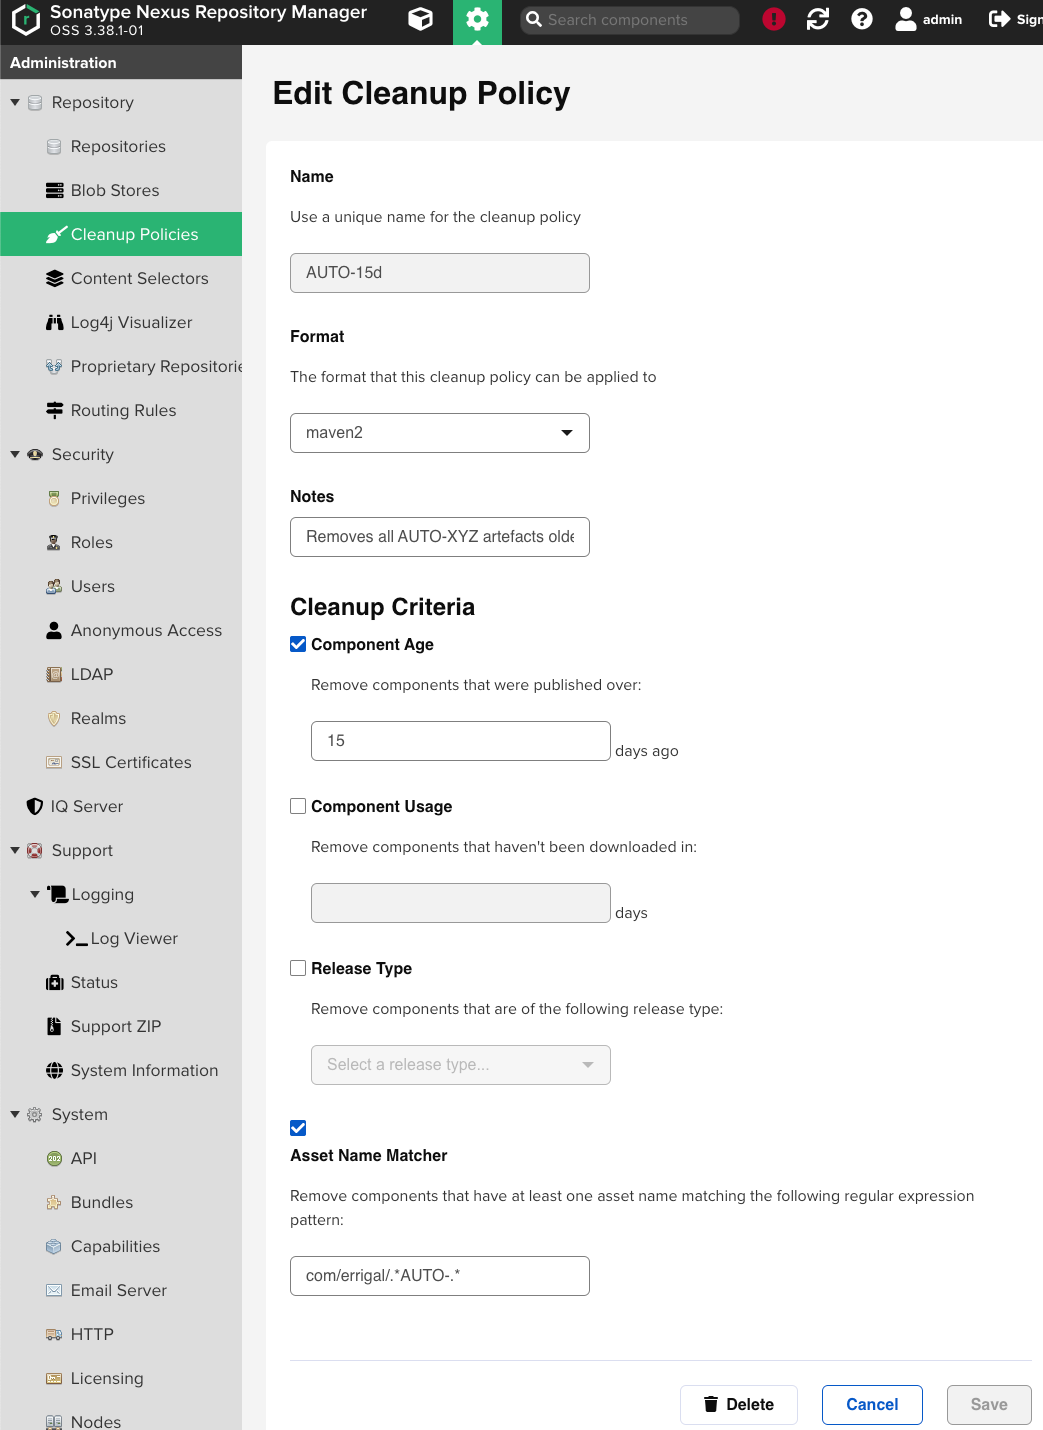The image size is (1043, 1430).
Task: Click the Asset Name Matcher regex field
Action: [x=439, y=1276]
